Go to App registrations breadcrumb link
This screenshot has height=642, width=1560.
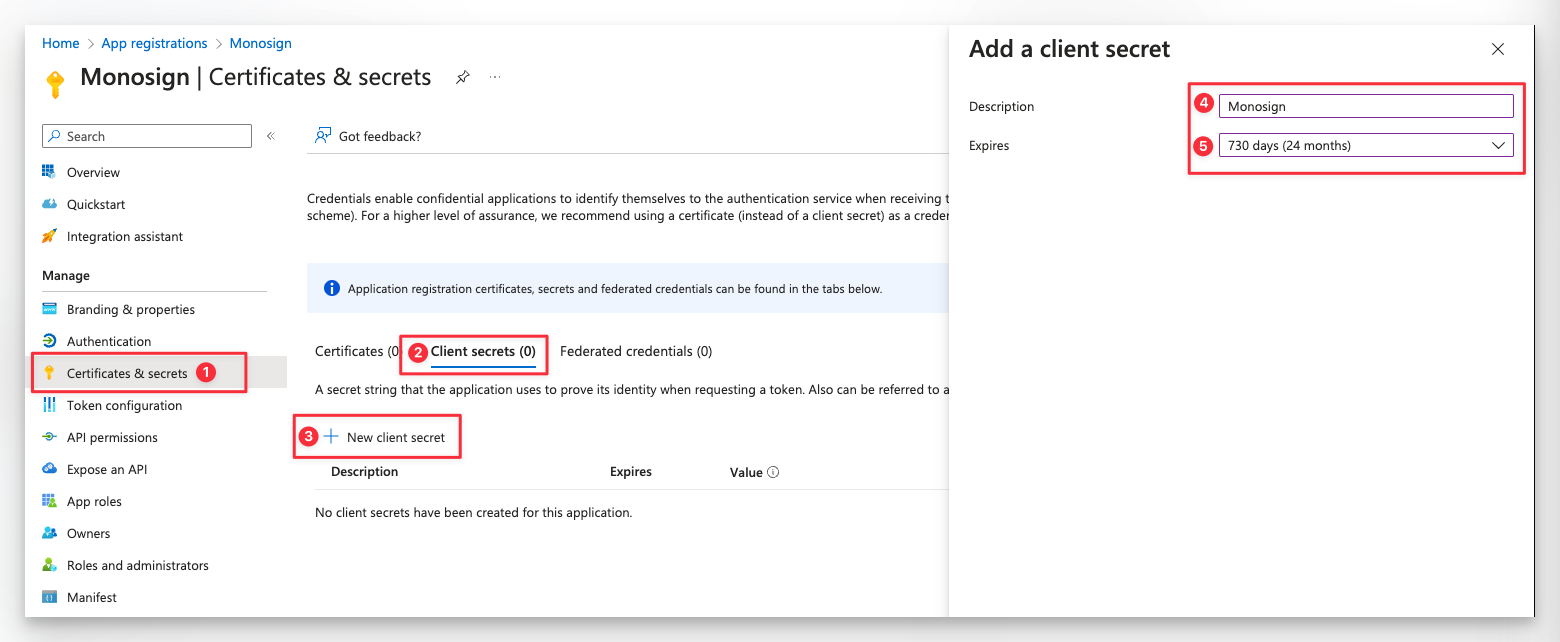154,43
